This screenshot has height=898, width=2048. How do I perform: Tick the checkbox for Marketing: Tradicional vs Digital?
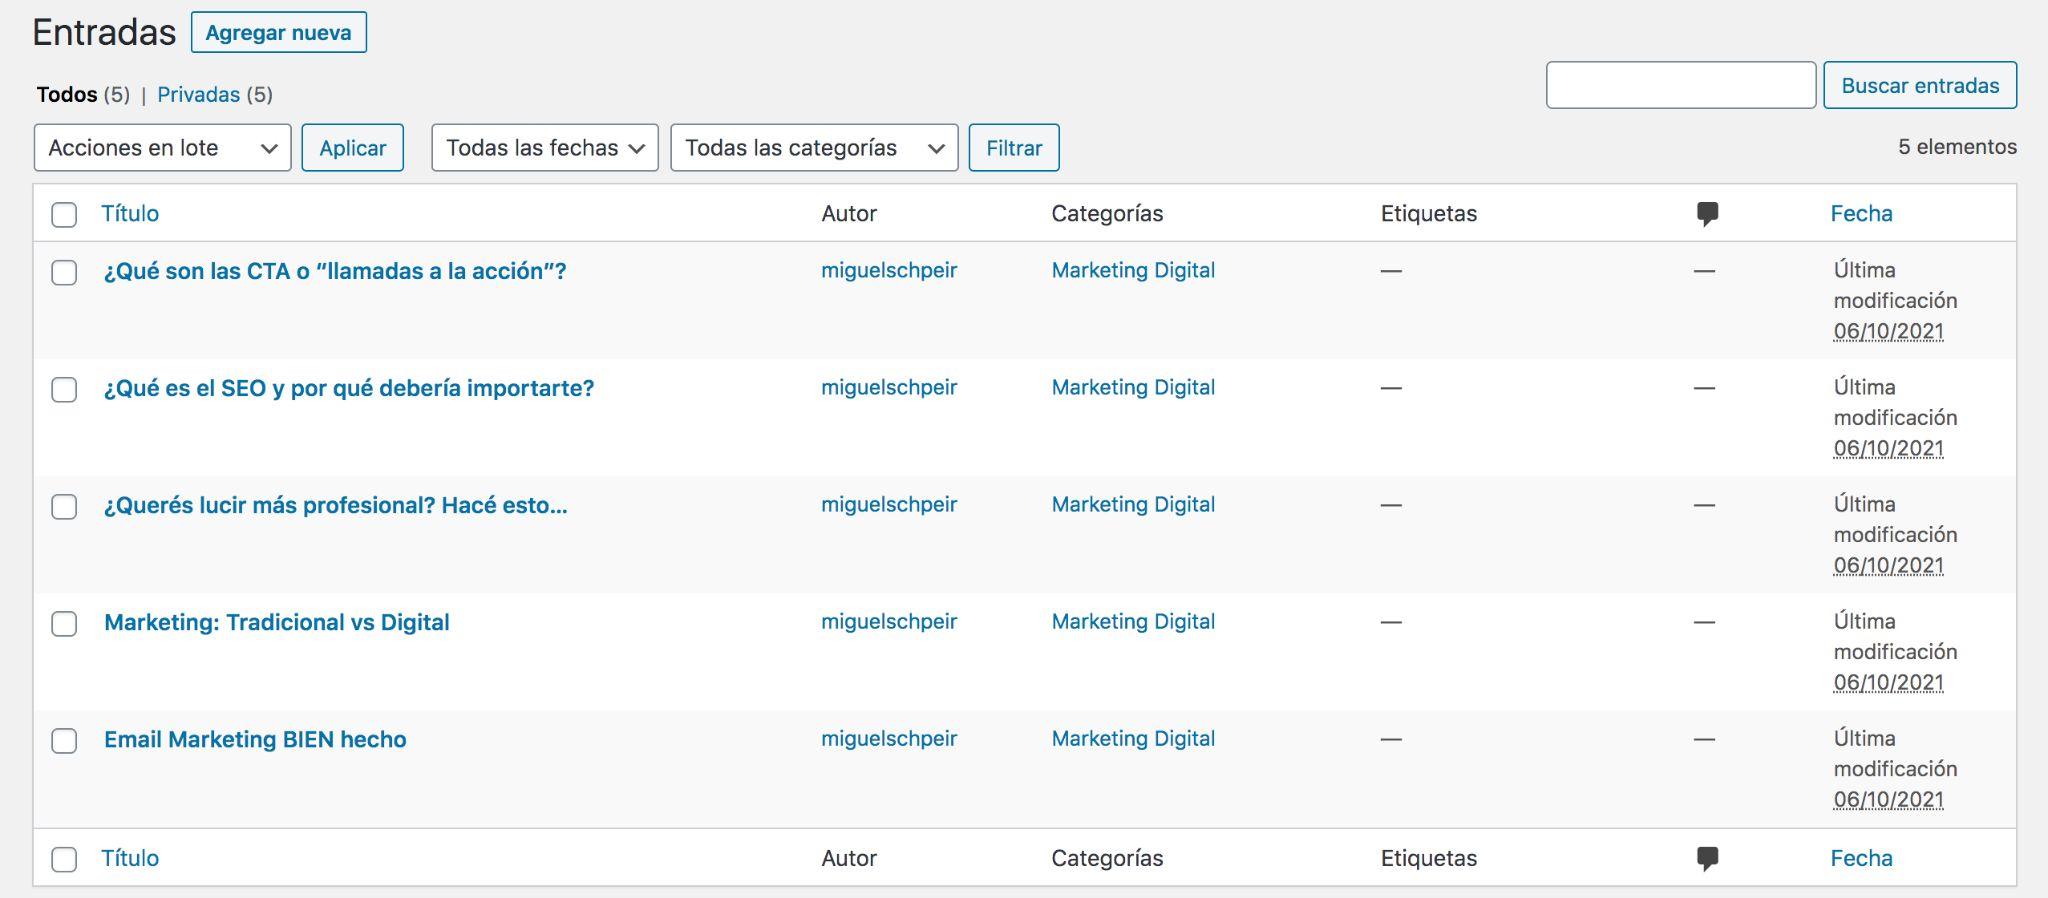[x=64, y=624]
